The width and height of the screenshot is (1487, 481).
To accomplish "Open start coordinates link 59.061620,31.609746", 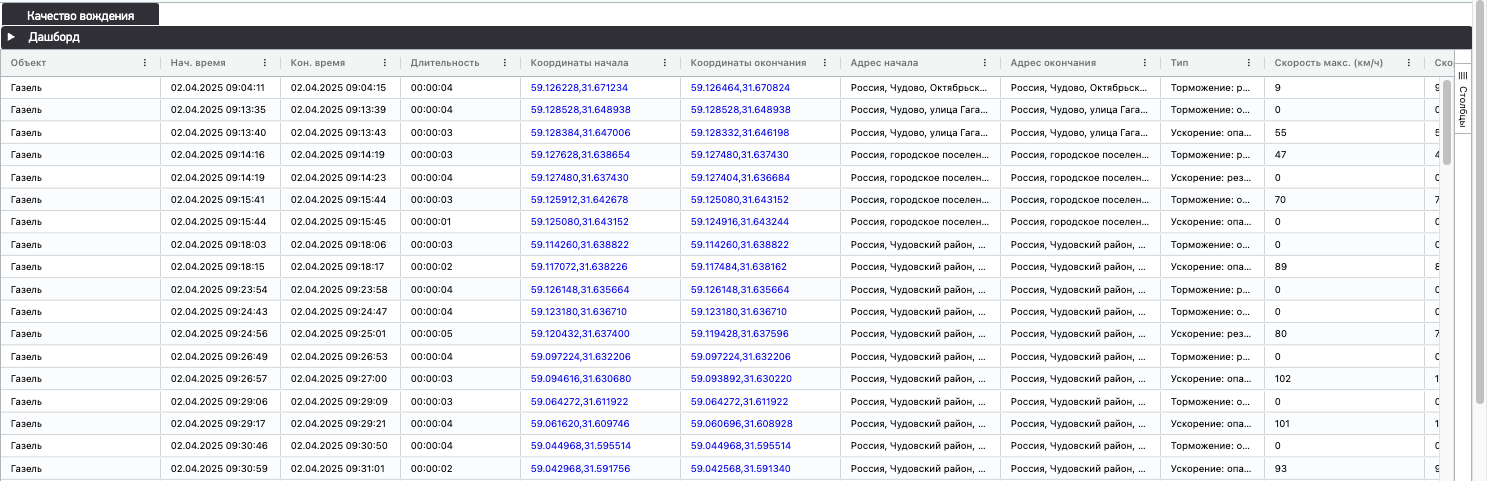I will (x=580, y=423).
